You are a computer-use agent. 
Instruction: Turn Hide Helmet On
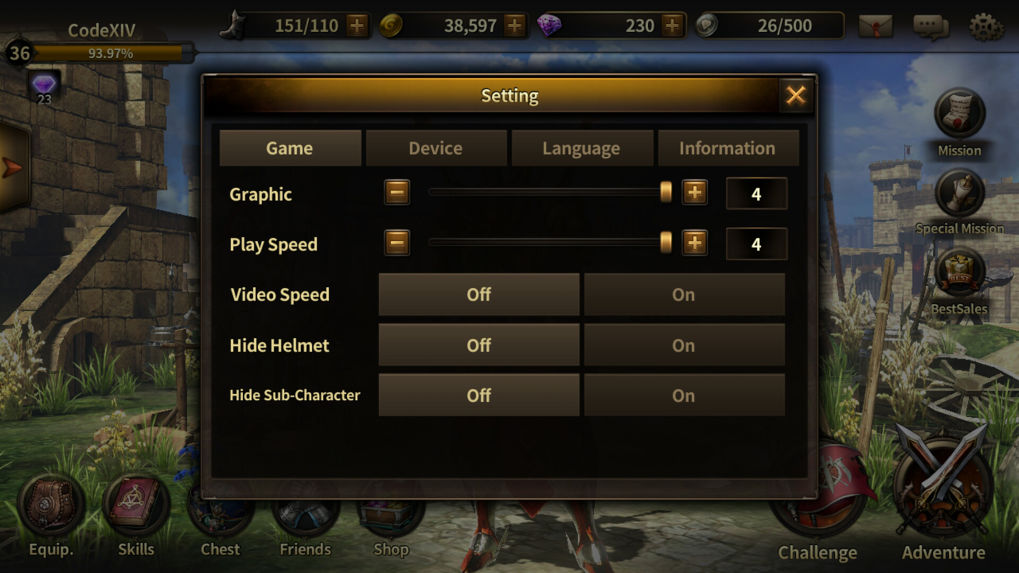(684, 345)
